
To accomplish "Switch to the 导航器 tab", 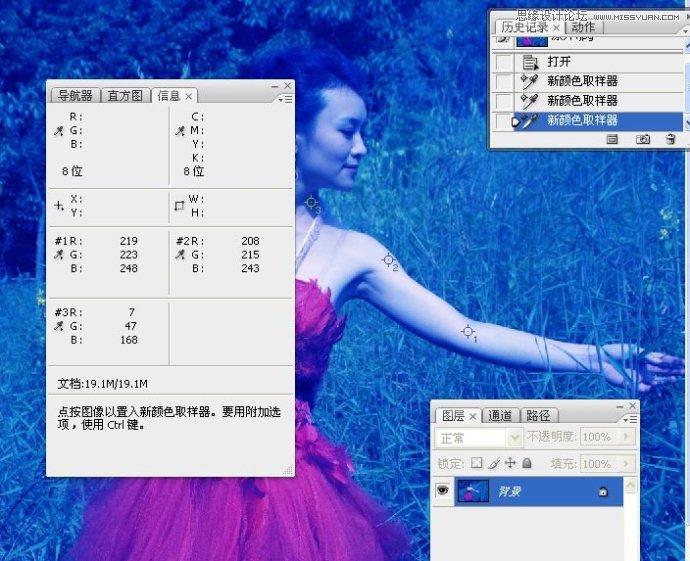I will tap(75, 96).
